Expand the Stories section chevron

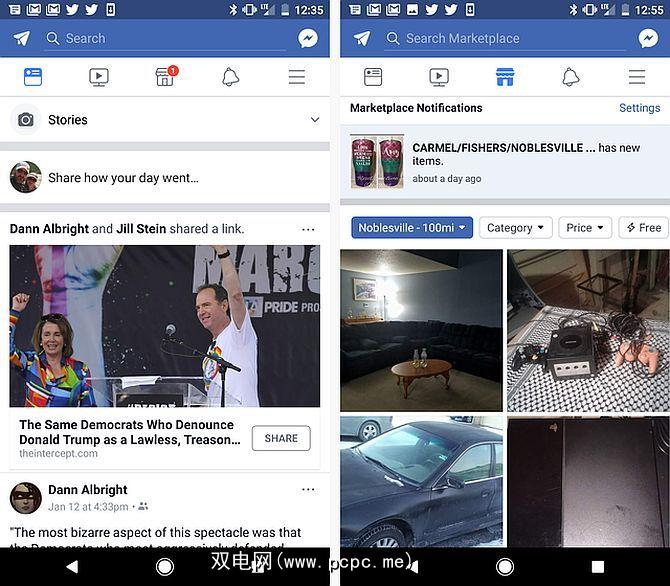pyautogui.click(x=315, y=120)
